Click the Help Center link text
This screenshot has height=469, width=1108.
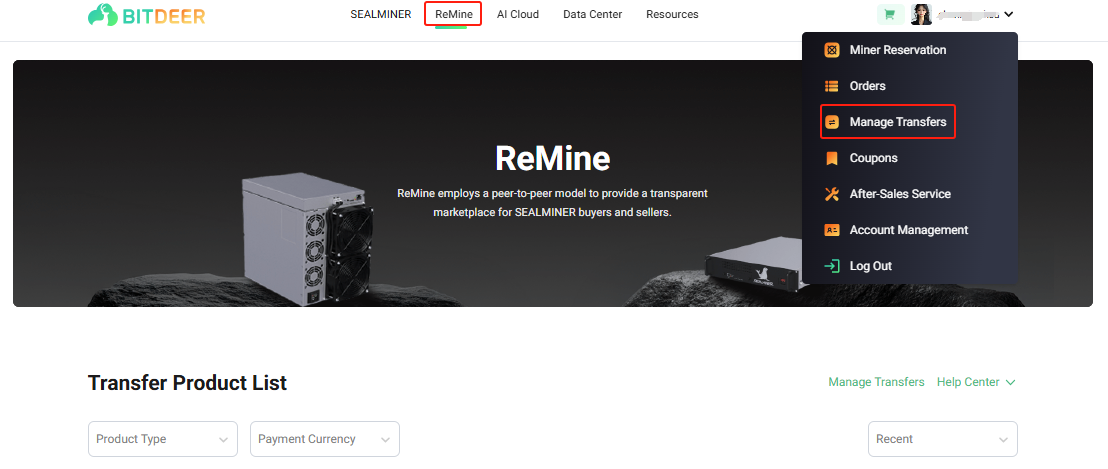(968, 382)
